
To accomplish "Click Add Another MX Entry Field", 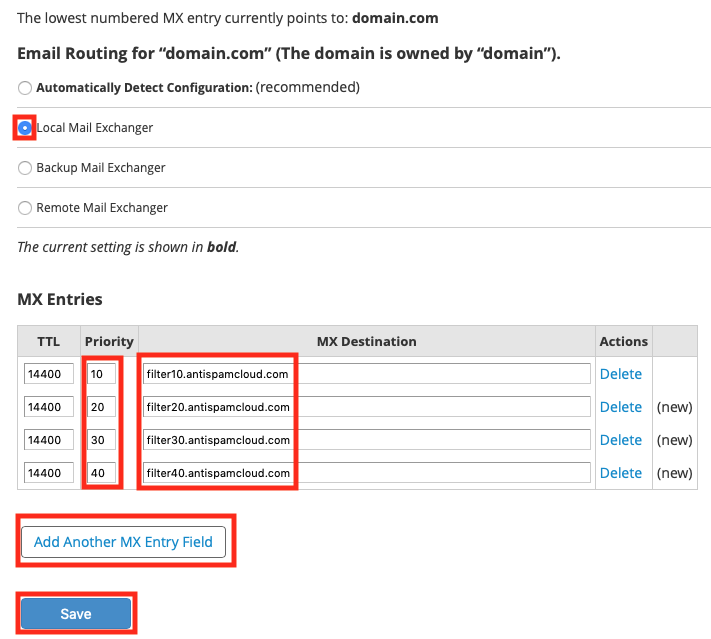I will pyautogui.click(x=123, y=542).
